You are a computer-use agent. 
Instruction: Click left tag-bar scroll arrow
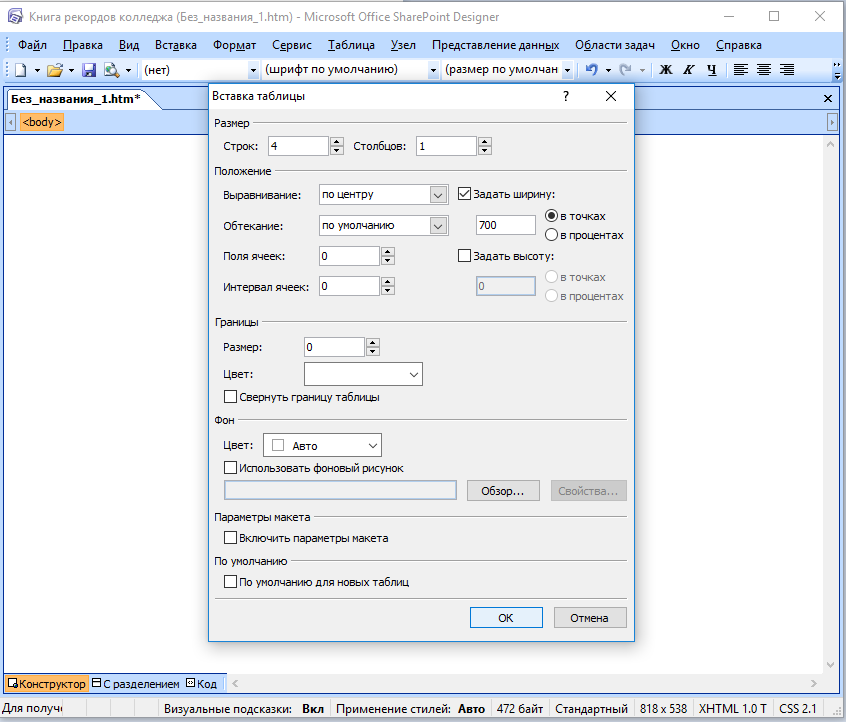point(10,122)
